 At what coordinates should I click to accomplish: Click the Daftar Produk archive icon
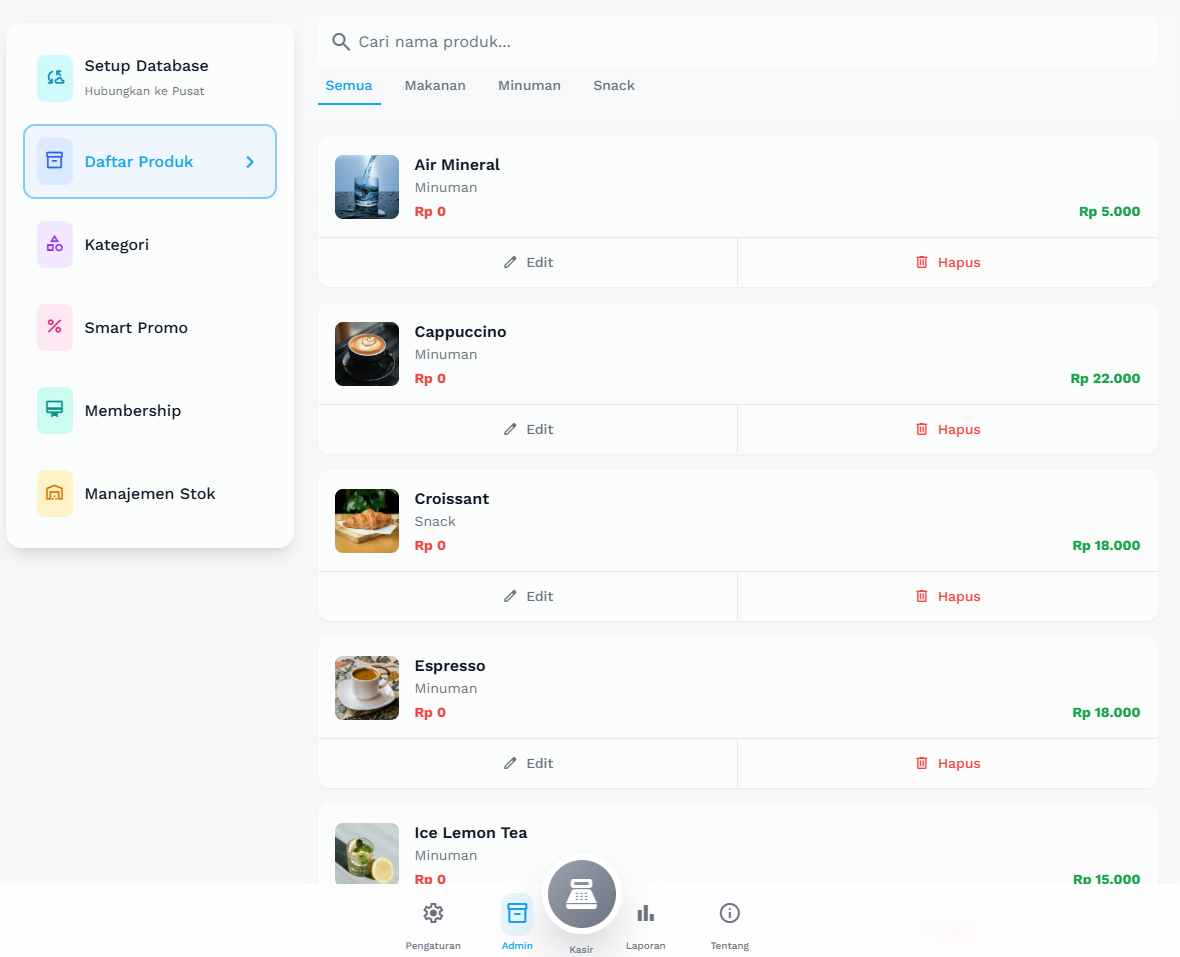[55, 161]
